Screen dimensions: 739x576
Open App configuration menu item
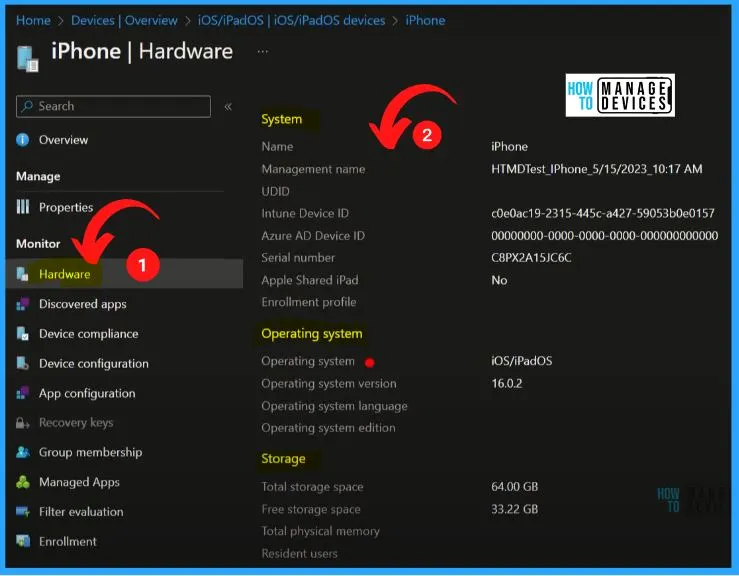[x=87, y=393]
